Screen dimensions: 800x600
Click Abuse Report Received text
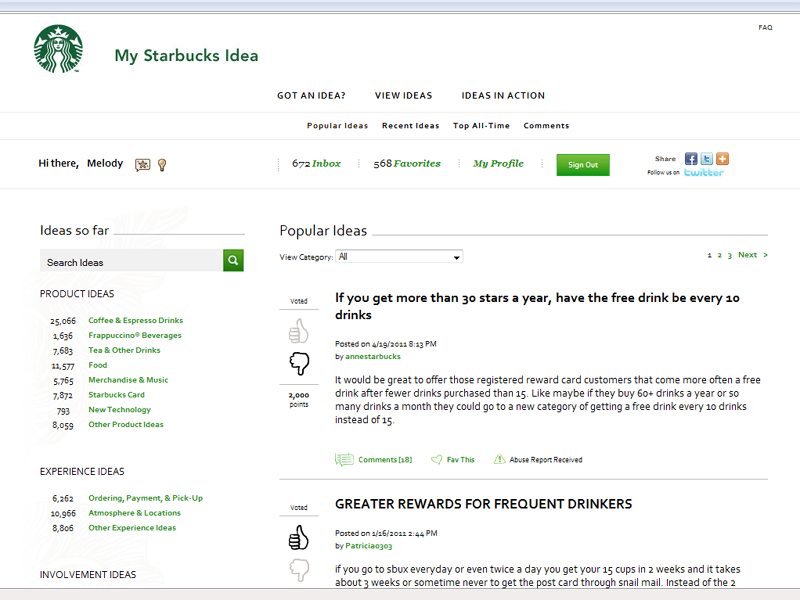pos(546,460)
